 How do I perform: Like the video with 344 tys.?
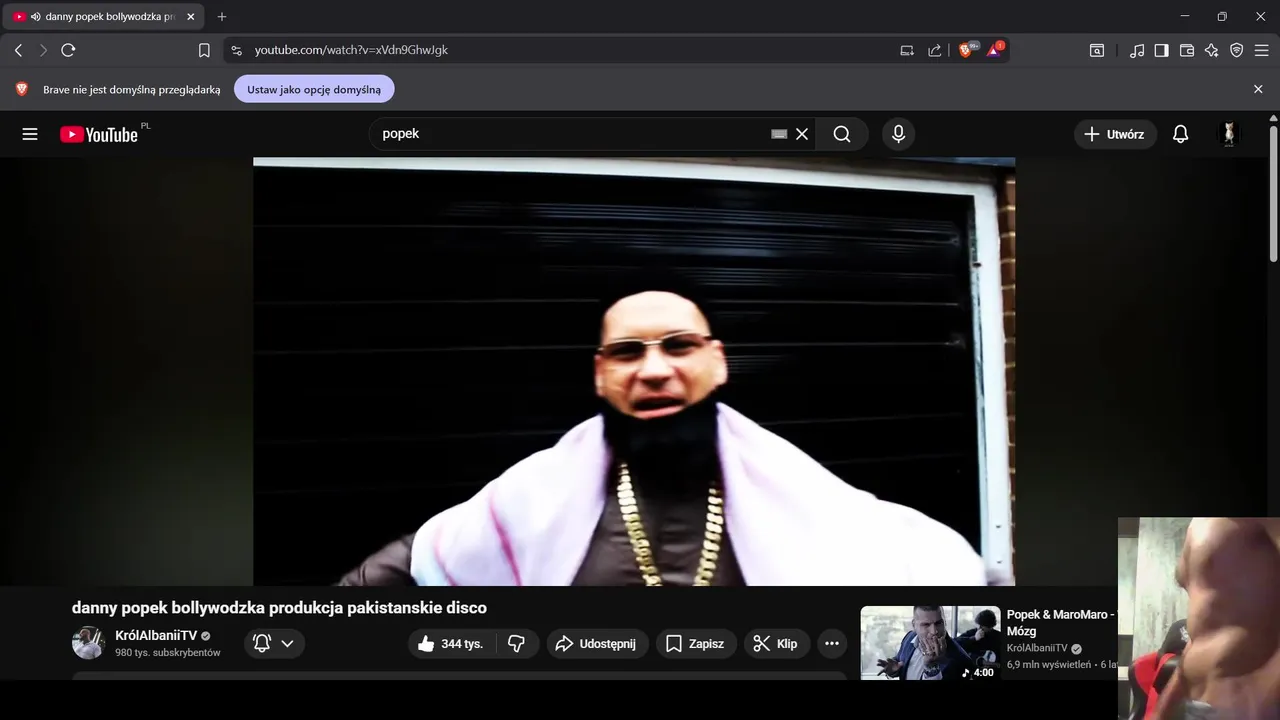point(450,643)
